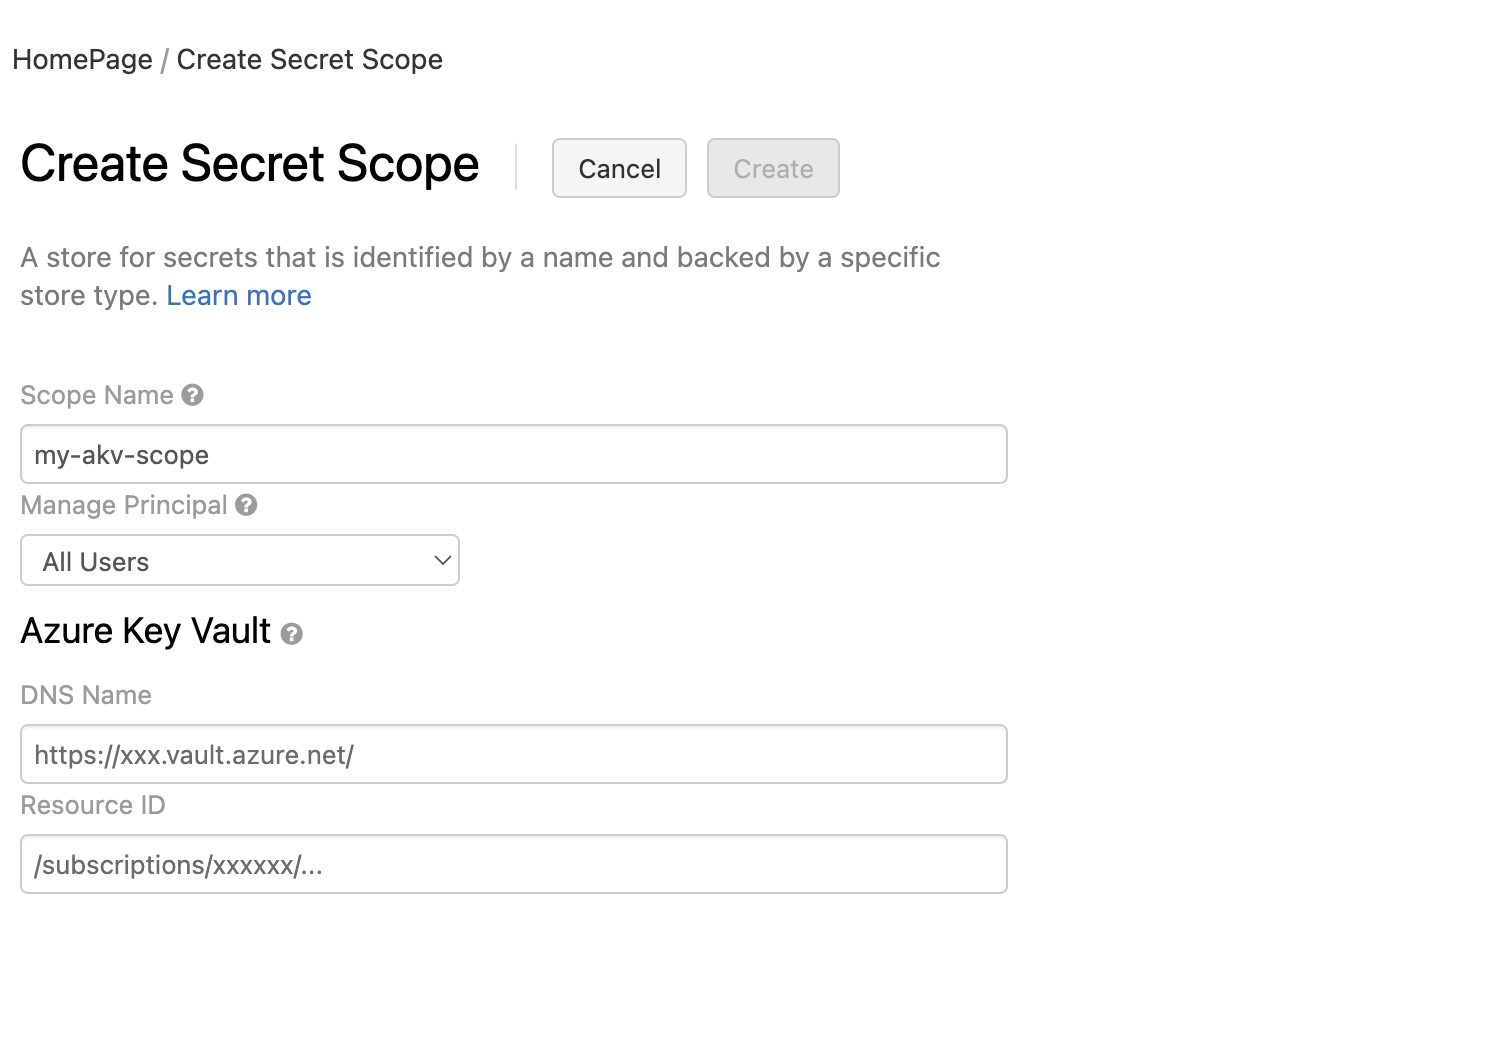Click the Azure Key Vault help icon
The height and width of the screenshot is (1039, 1501).
291,633
